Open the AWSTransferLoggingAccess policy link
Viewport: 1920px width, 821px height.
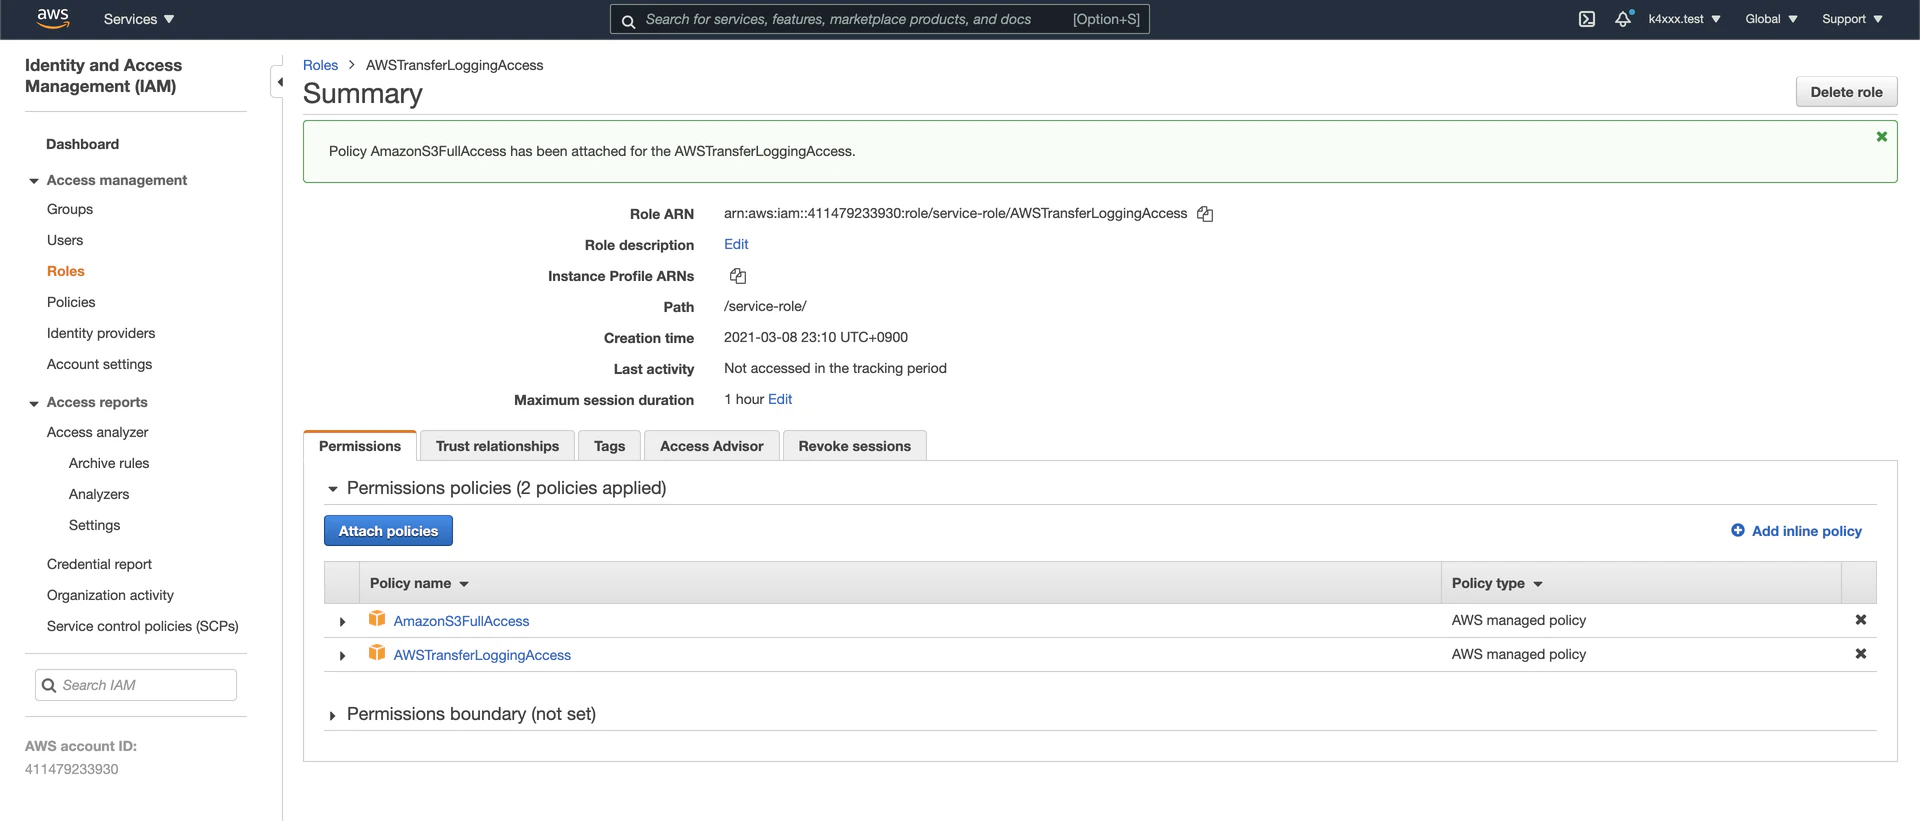click(x=482, y=655)
